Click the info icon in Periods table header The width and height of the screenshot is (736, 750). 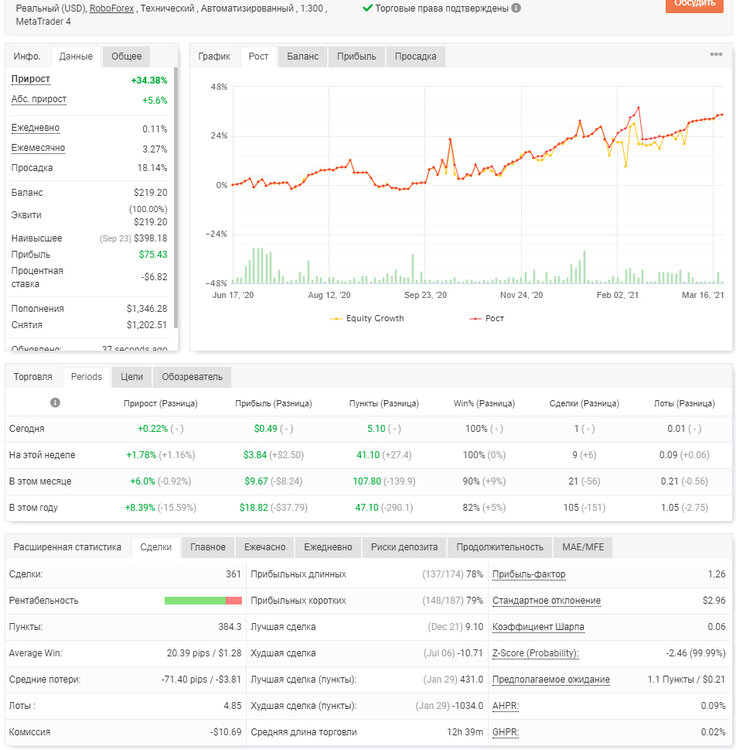pos(55,403)
